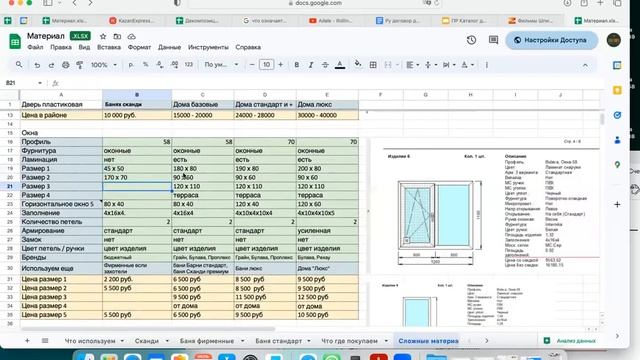Viewport: 640px width, 360px height.
Task: Open version history clock icon
Action: (x=471, y=40)
